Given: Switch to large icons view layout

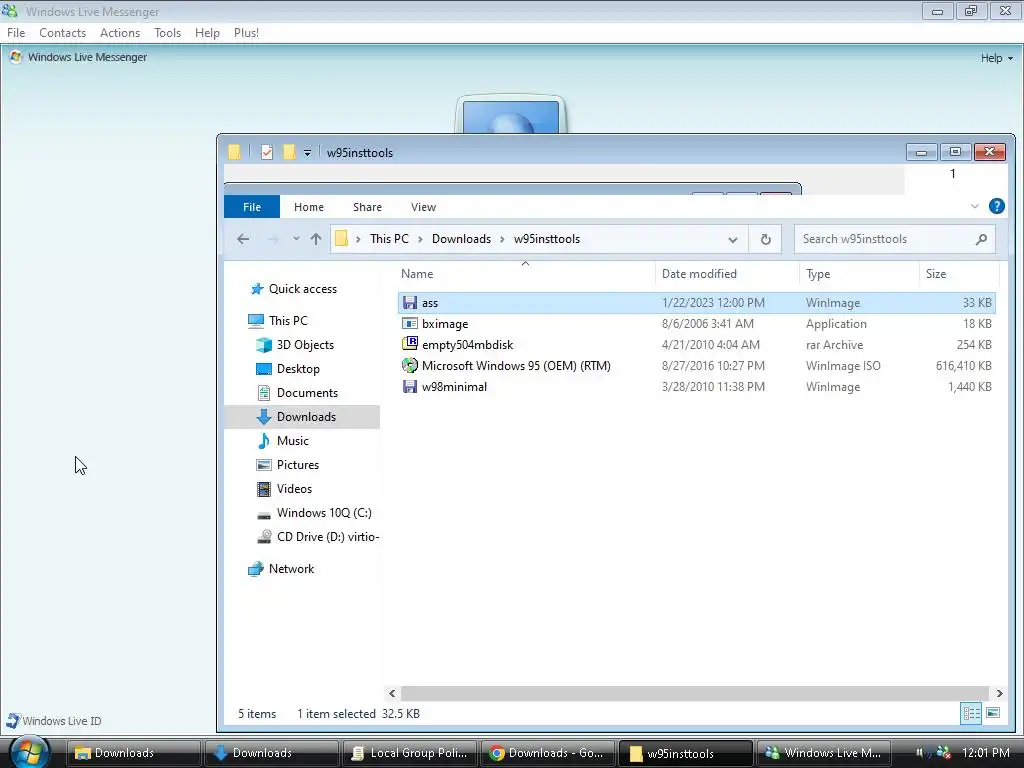Looking at the screenshot, I should 993,713.
